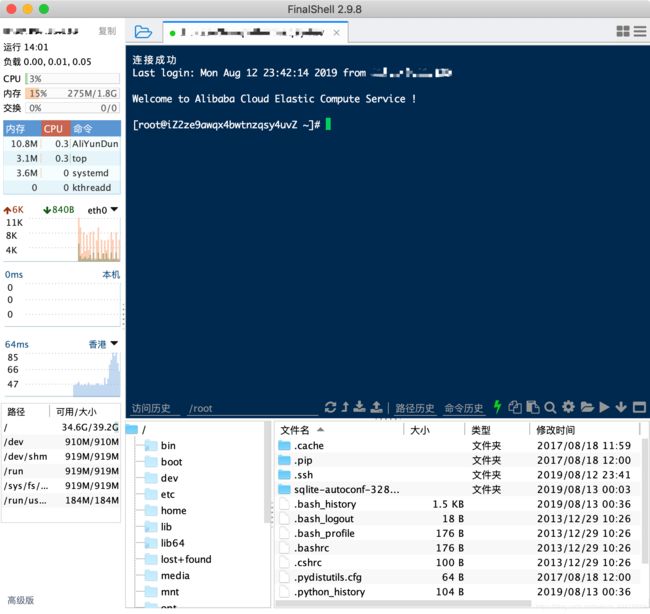Viewport: 650px width, 614px height.
Task: Sort processes by the CPU column
Action: click(56, 129)
